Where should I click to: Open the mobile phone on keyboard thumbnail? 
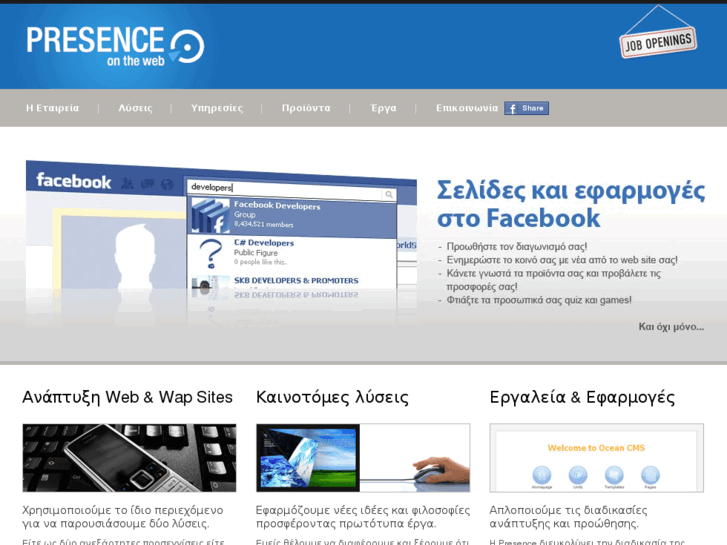click(x=129, y=458)
